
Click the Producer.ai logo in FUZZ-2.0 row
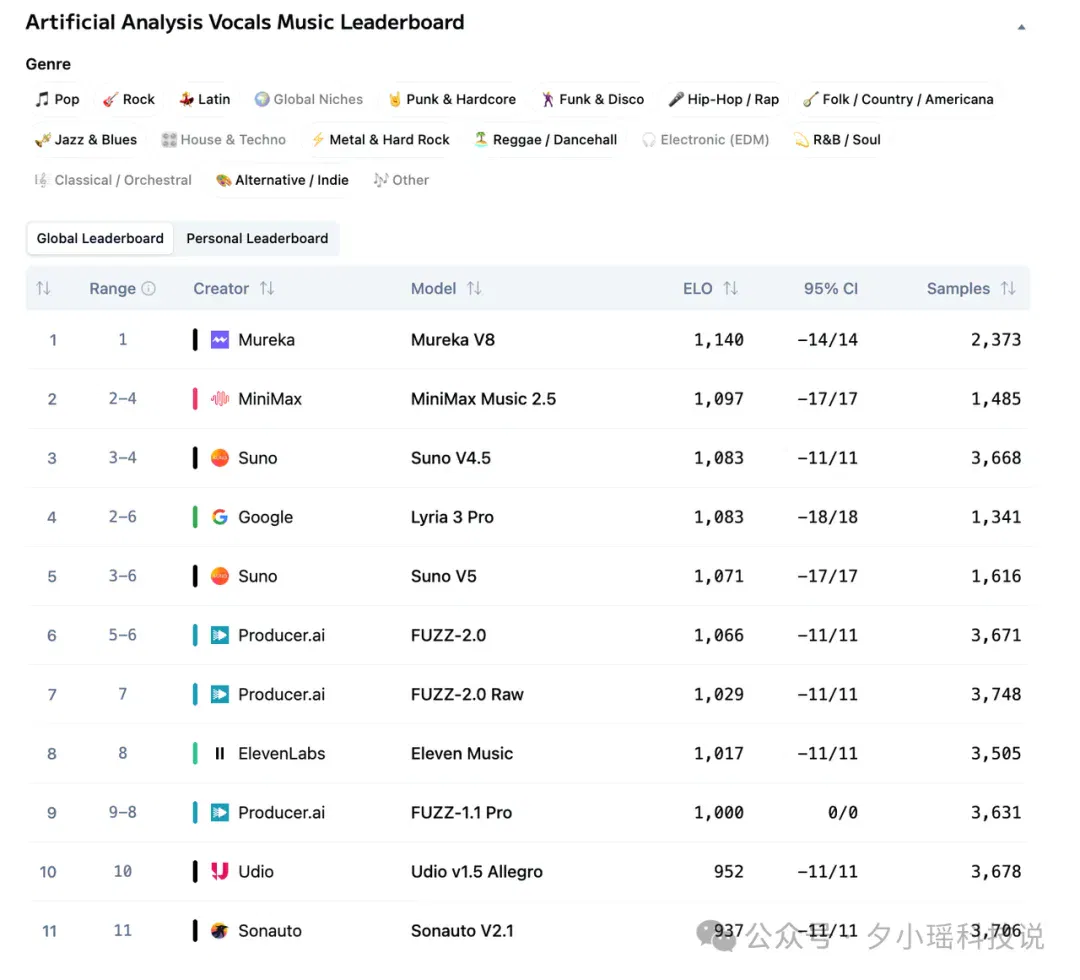220,635
